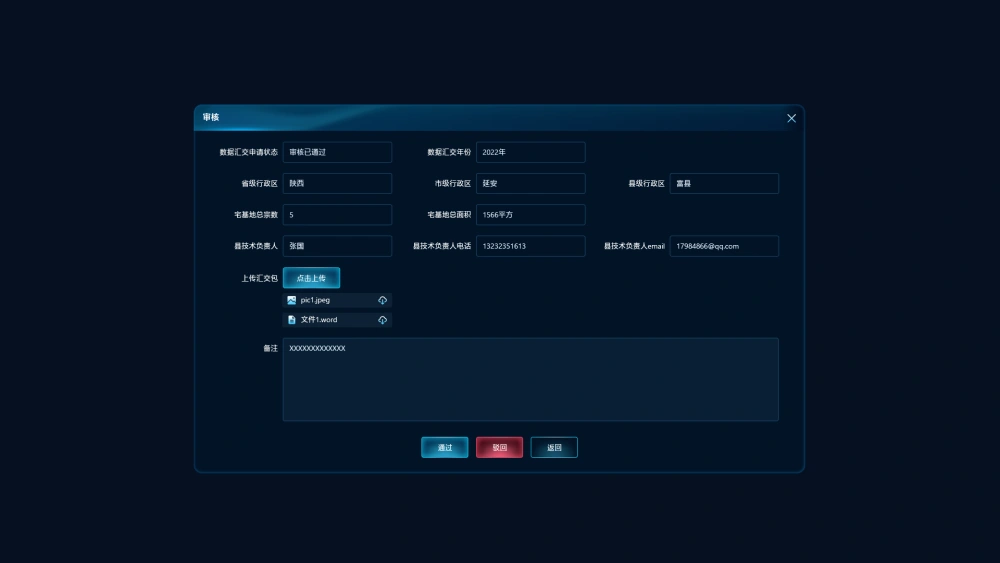This screenshot has width=1000, height=563.
Task: Click the 数据汇交申请状态 field
Action: 337,153
